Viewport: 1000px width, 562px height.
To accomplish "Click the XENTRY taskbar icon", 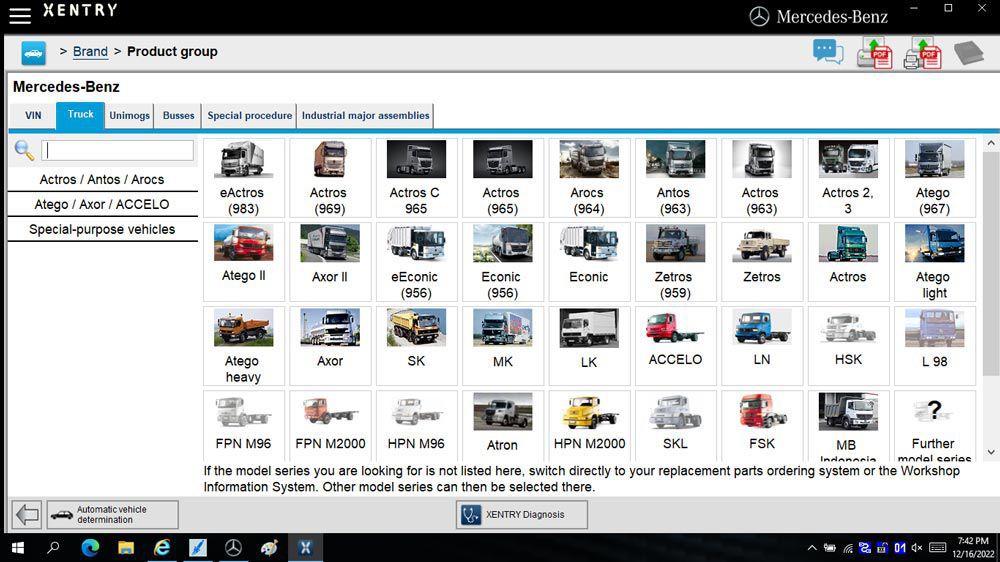I will pyautogui.click(x=305, y=548).
